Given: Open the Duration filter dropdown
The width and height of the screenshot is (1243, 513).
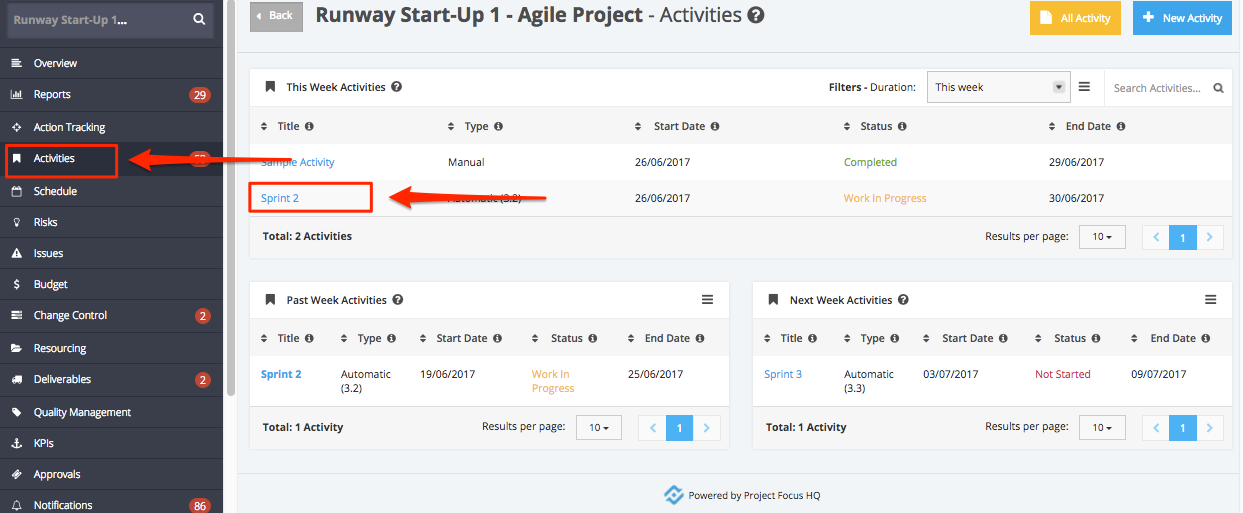Looking at the screenshot, I should coord(999,87).
